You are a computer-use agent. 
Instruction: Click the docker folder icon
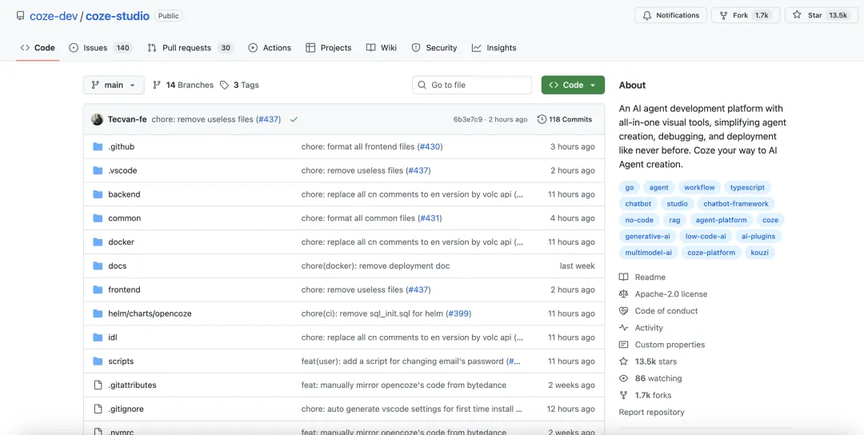98,242
